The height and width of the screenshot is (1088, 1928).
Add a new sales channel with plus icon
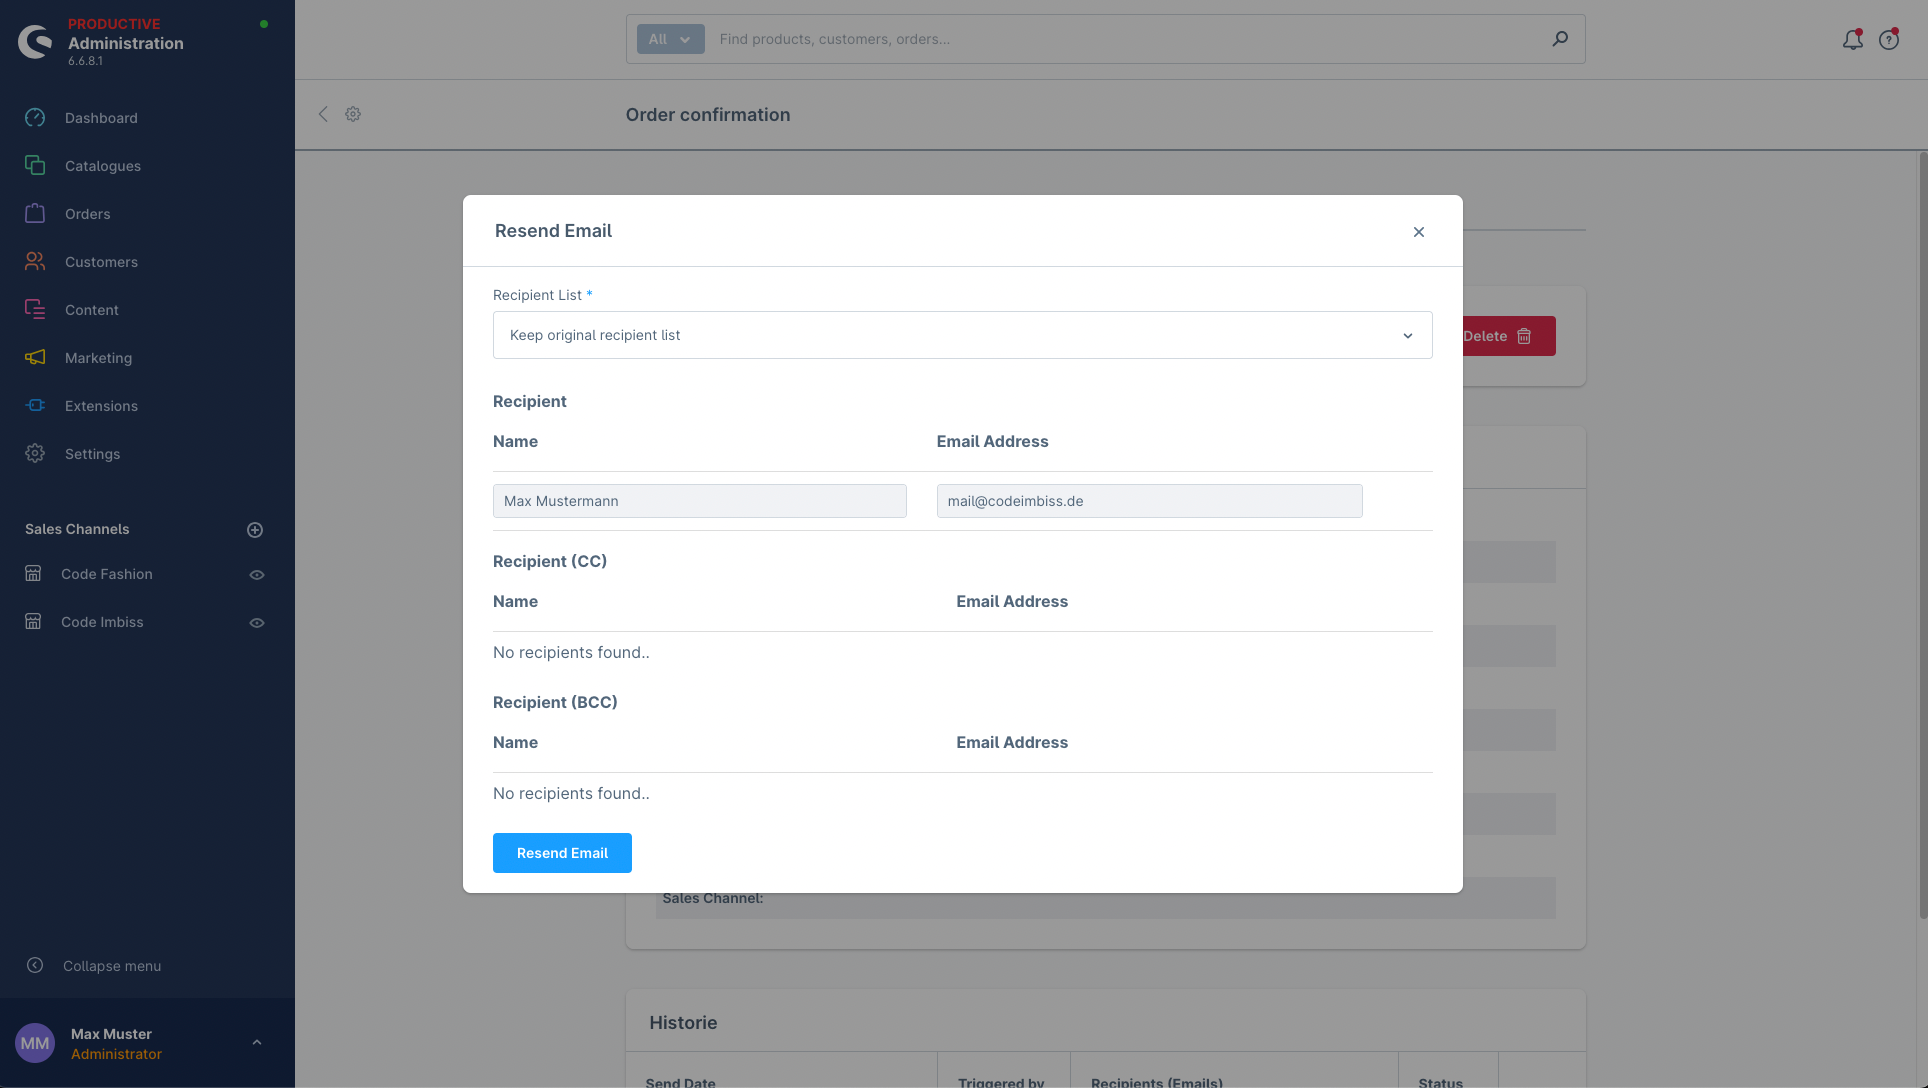click(x=255, y=530)
